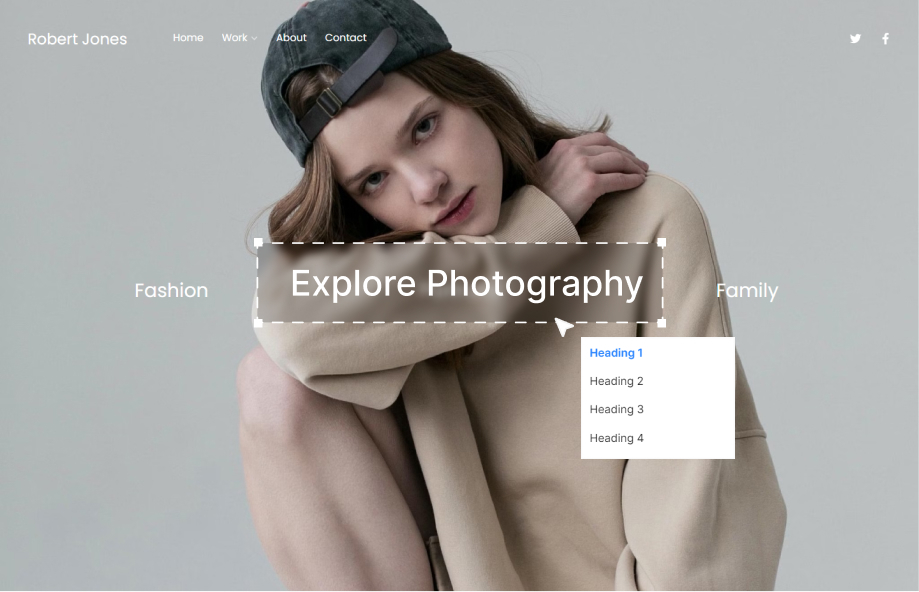
Task: Click the top-right selection handle
Action: [x=661, y=242]
